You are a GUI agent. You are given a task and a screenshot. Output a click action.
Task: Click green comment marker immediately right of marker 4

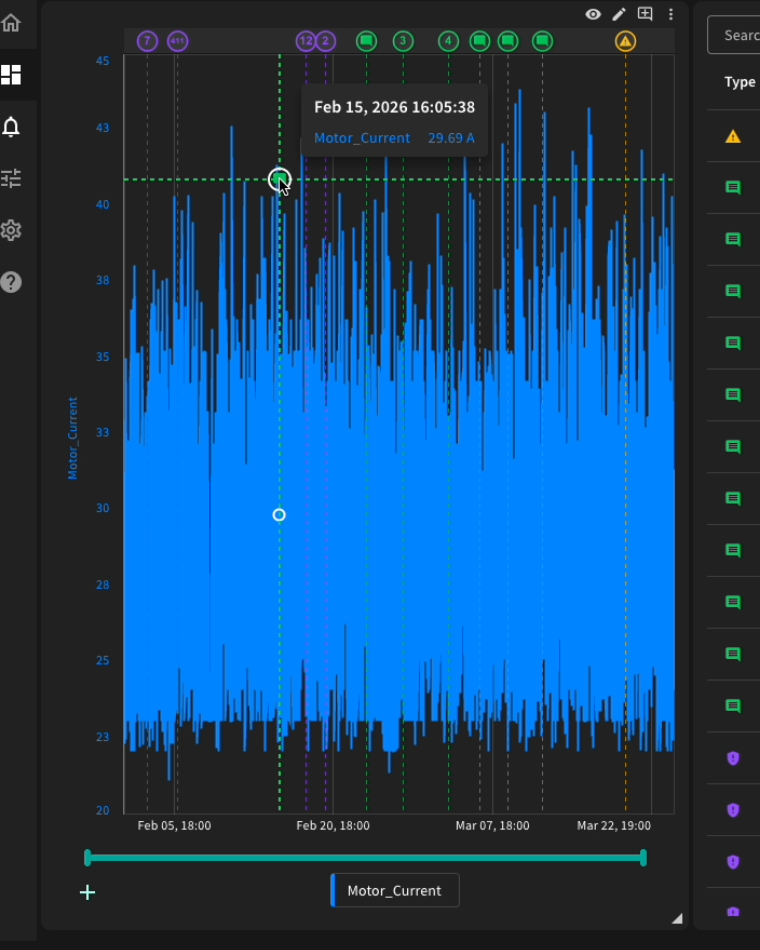pyautogui.click(x=480, y=41)
